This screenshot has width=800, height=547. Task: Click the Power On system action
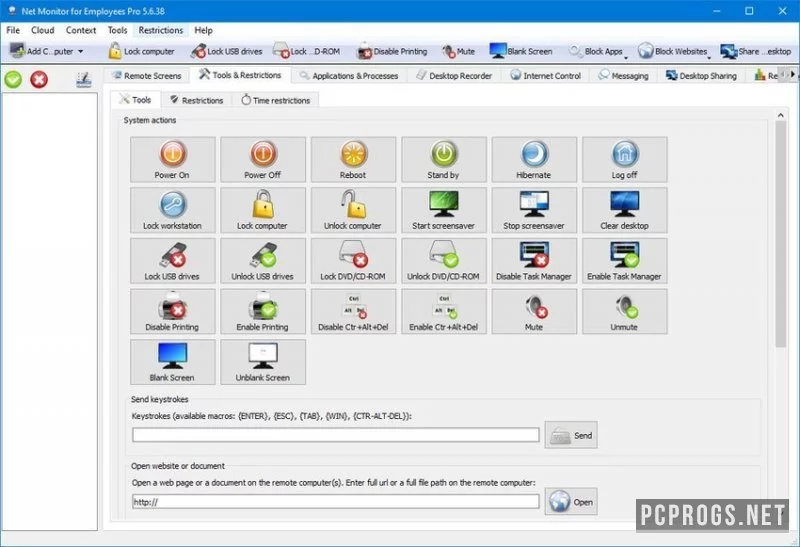(172, 159)
